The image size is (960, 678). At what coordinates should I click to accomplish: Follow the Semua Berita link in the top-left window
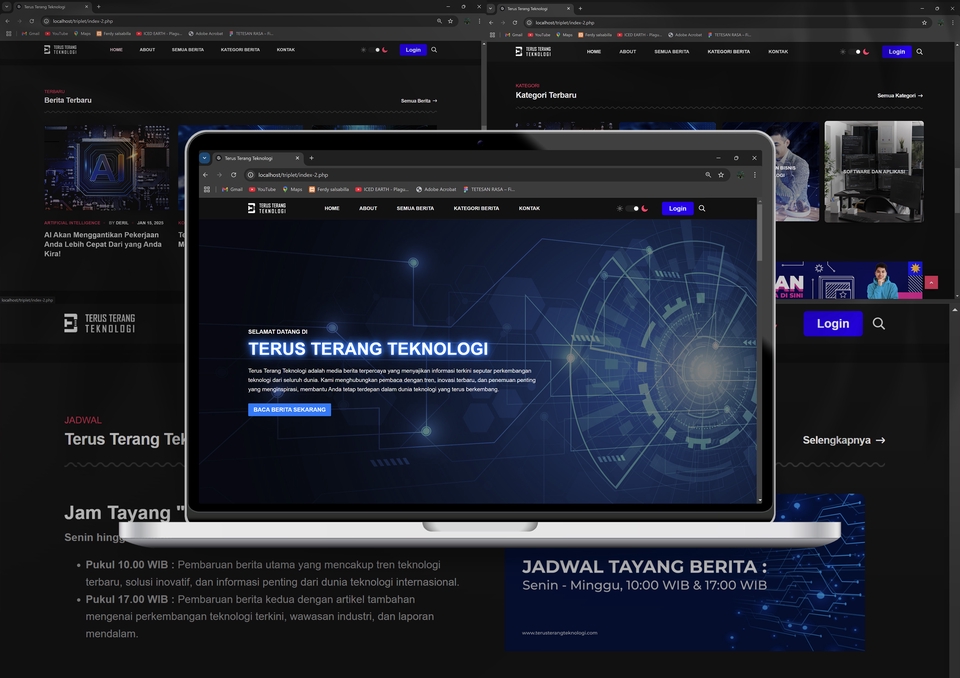tap(419, 100)
